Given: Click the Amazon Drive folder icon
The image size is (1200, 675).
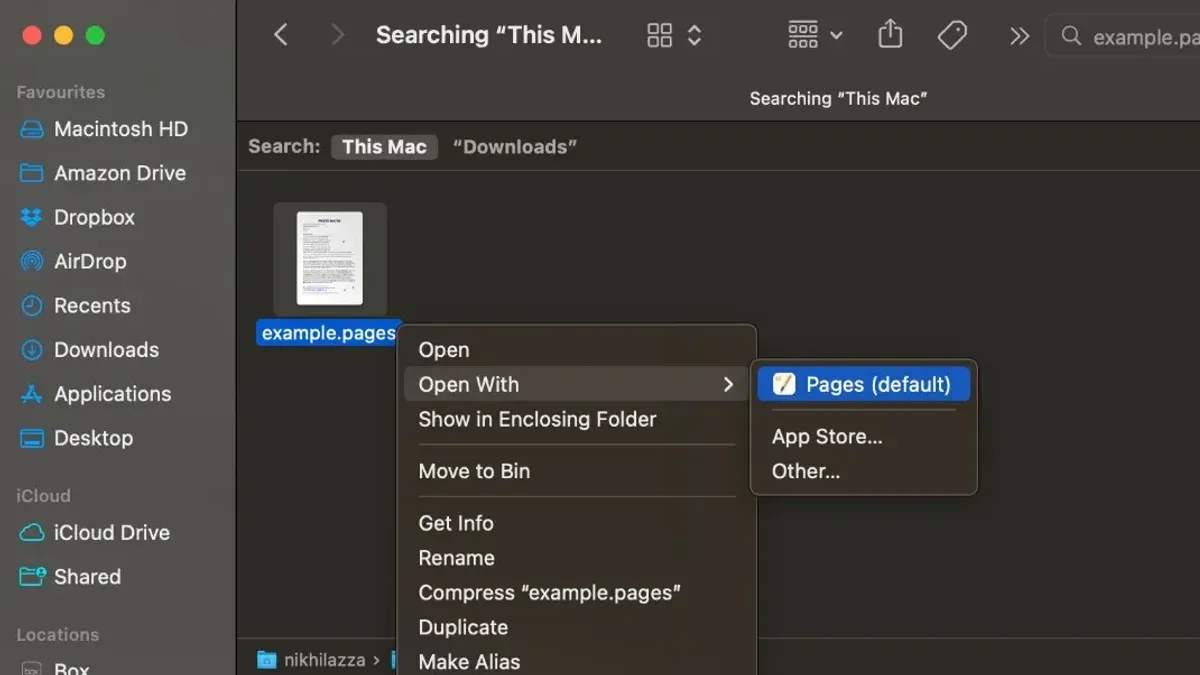Looking at the screenshot, I should click(x=32, y=173).
